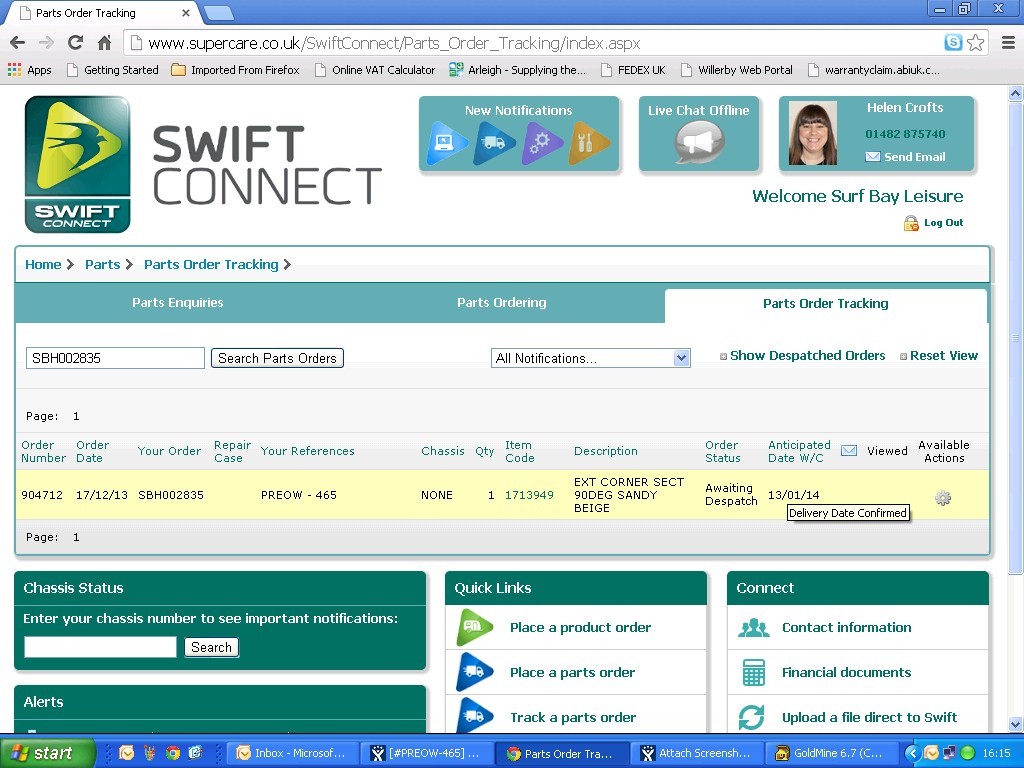Click the chassis number input field

[100, 647]
